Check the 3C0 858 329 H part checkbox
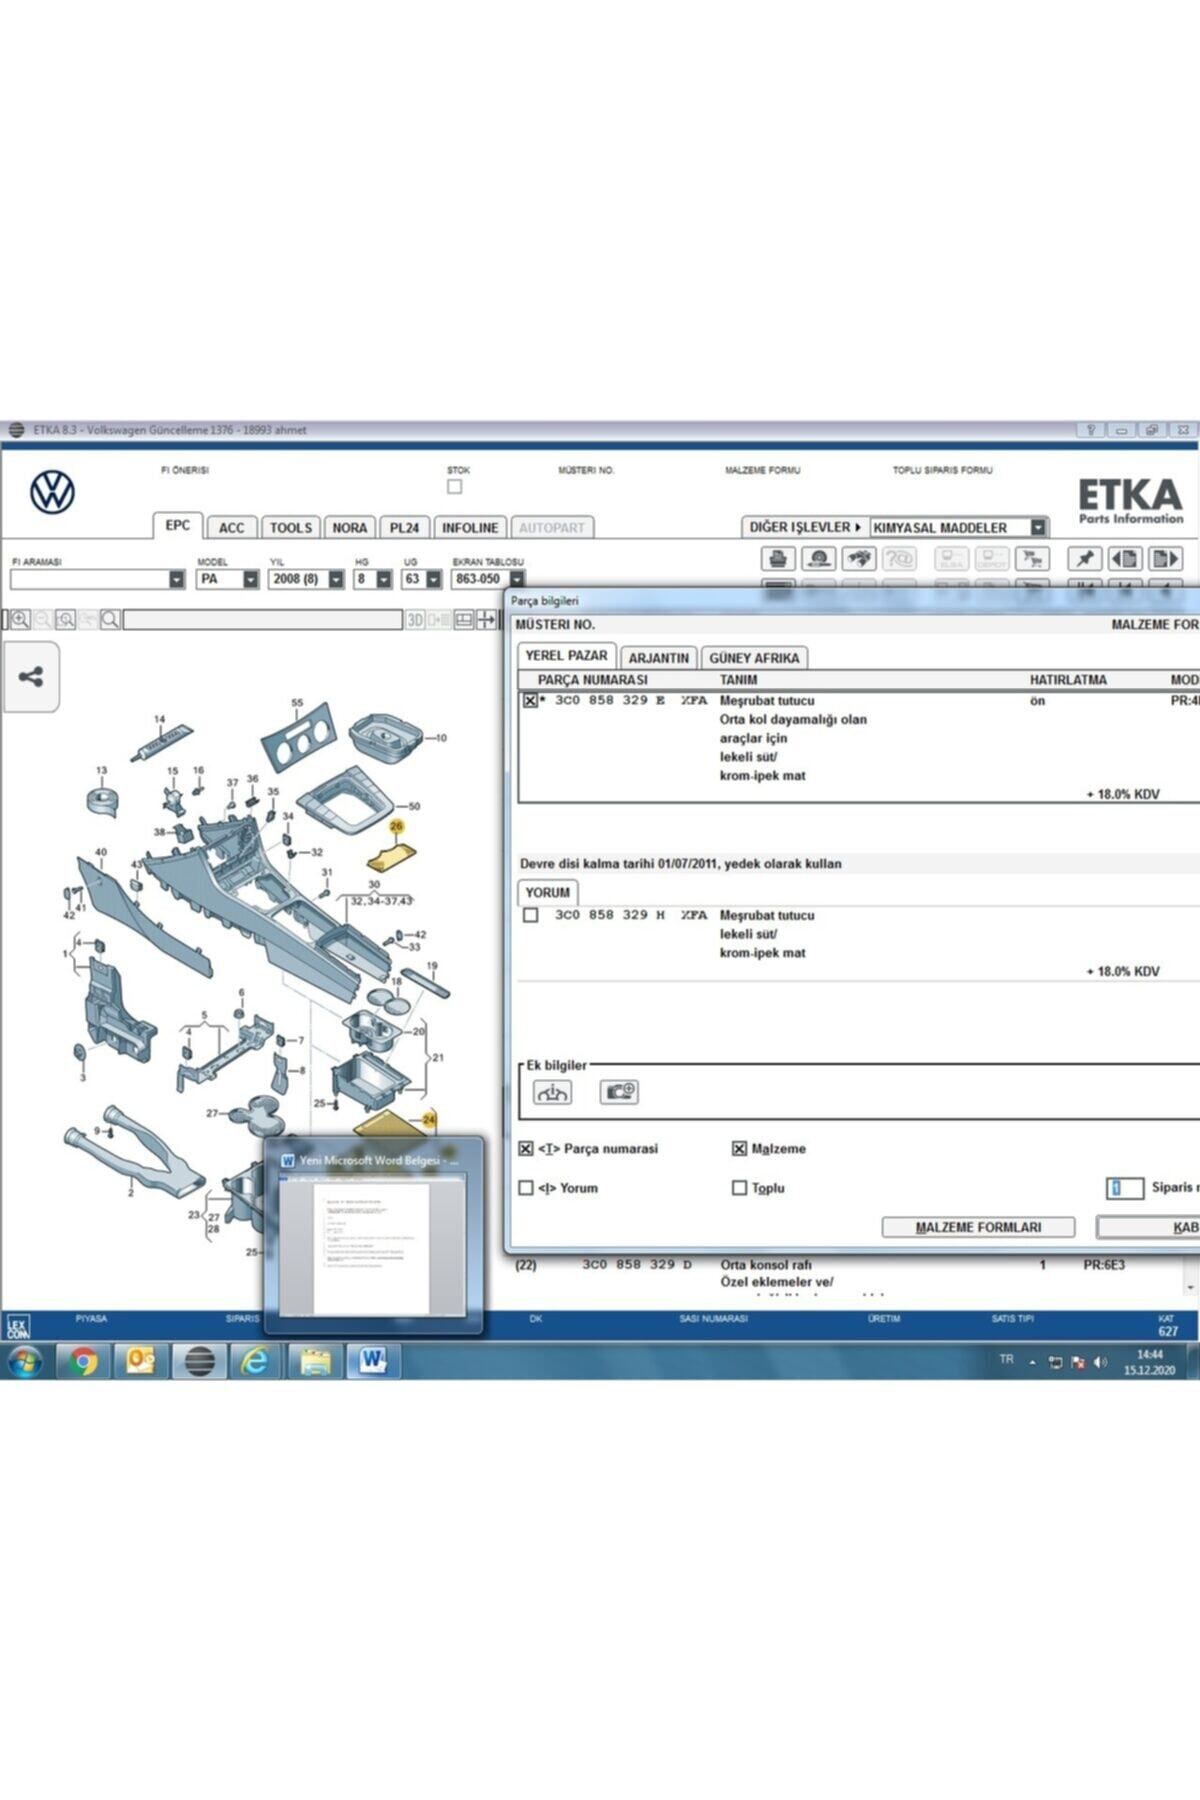The width and height of the screenshot is (1200, 1800). pyautogui.click(x=530, y=915)
